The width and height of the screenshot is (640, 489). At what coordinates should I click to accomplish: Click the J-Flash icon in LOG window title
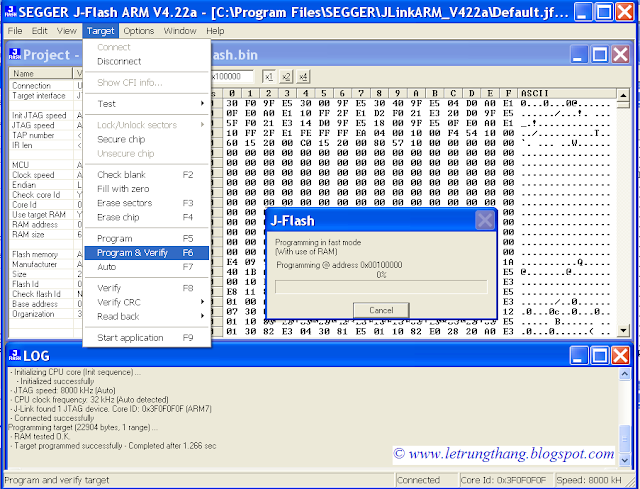pyautogui.click(x=15, y=356)
